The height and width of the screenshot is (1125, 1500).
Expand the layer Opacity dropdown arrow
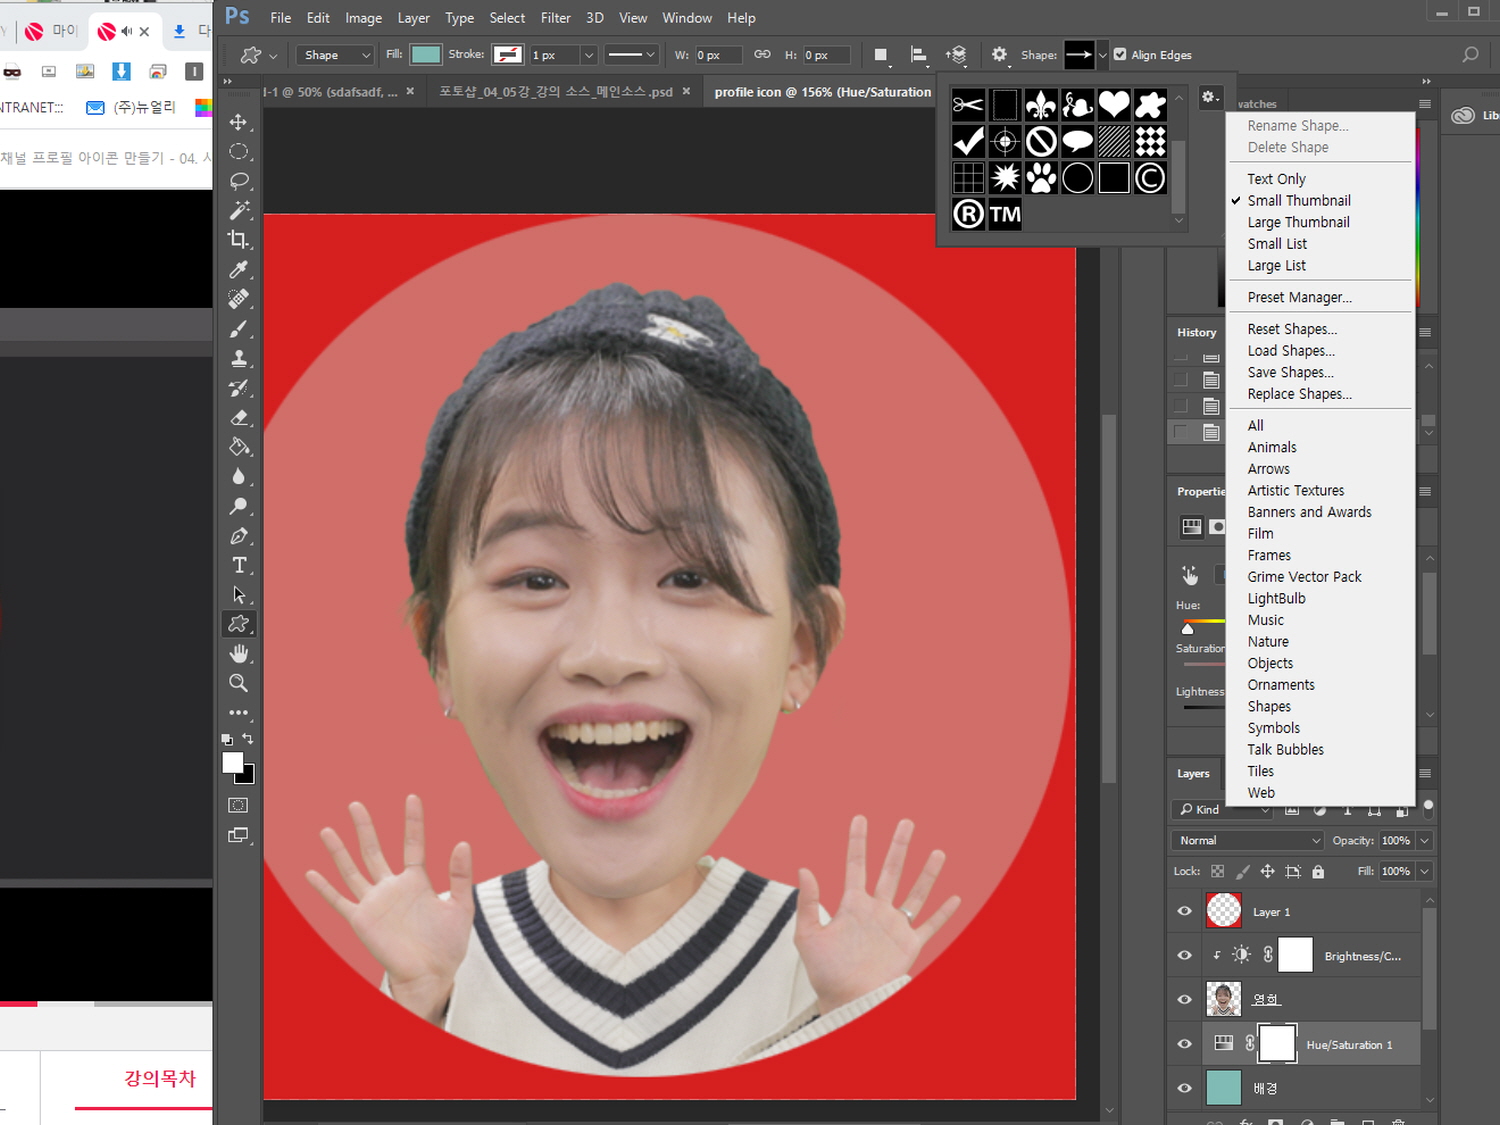pos(1424,840)
